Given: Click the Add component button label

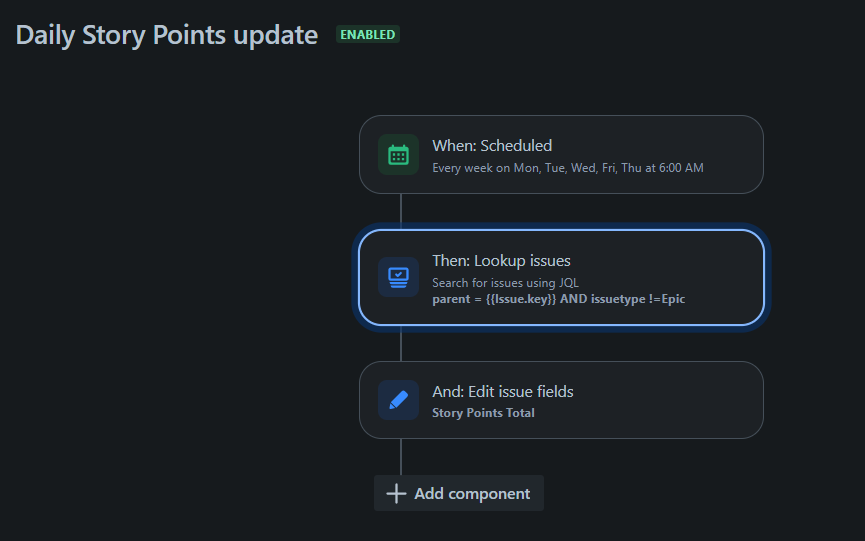Looking at the screenshot, I should coord(472,493).
